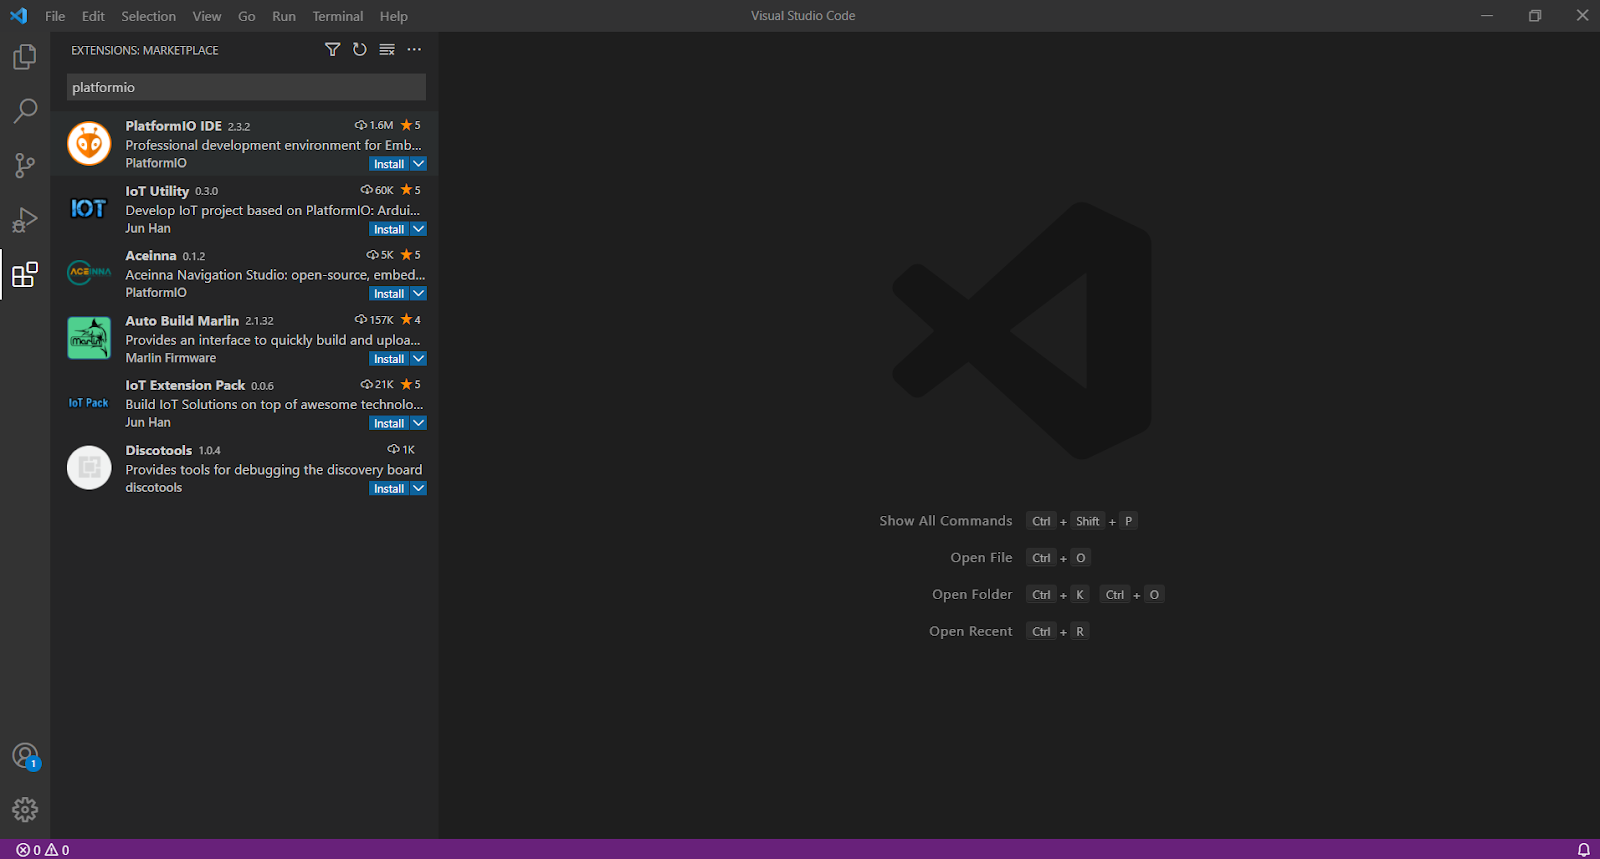Select the Extensions view icon
The height and width of the screenshot is (859, 1600).
point(25,274)
